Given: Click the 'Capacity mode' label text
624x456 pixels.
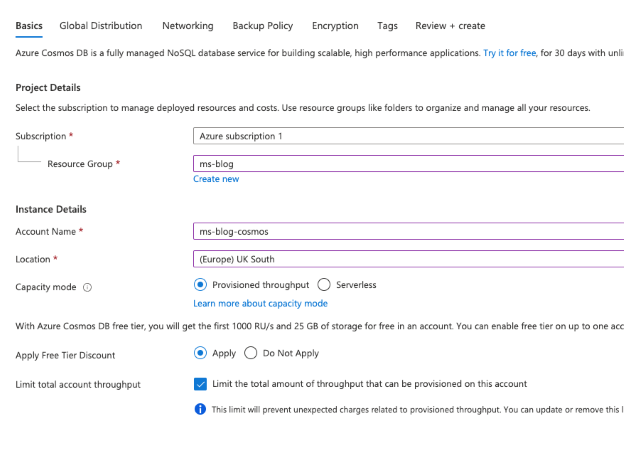Looking at the screenshot, I should (x=46, y=287).
